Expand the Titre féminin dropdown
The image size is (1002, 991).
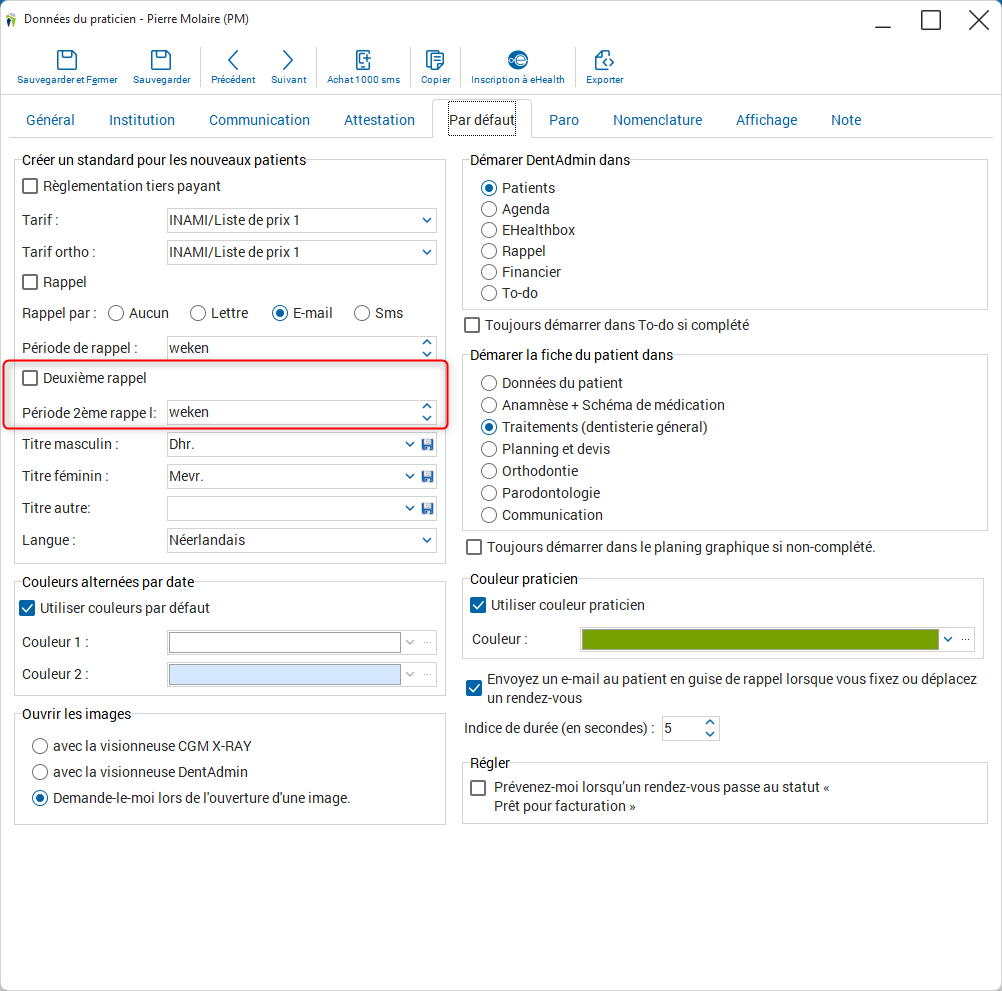[x=410, y=477]
